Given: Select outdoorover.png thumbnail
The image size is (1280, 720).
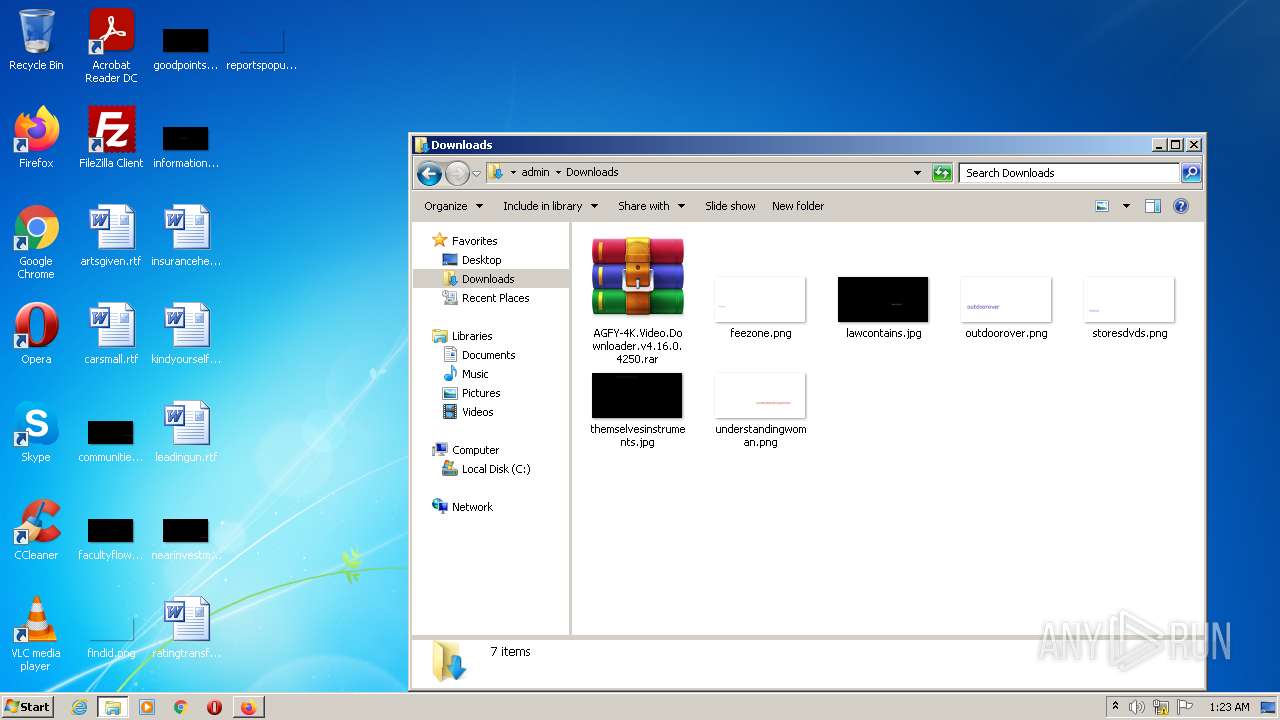Looking at the screenshot, I should pyautogui.click(x=1006, y=308).
